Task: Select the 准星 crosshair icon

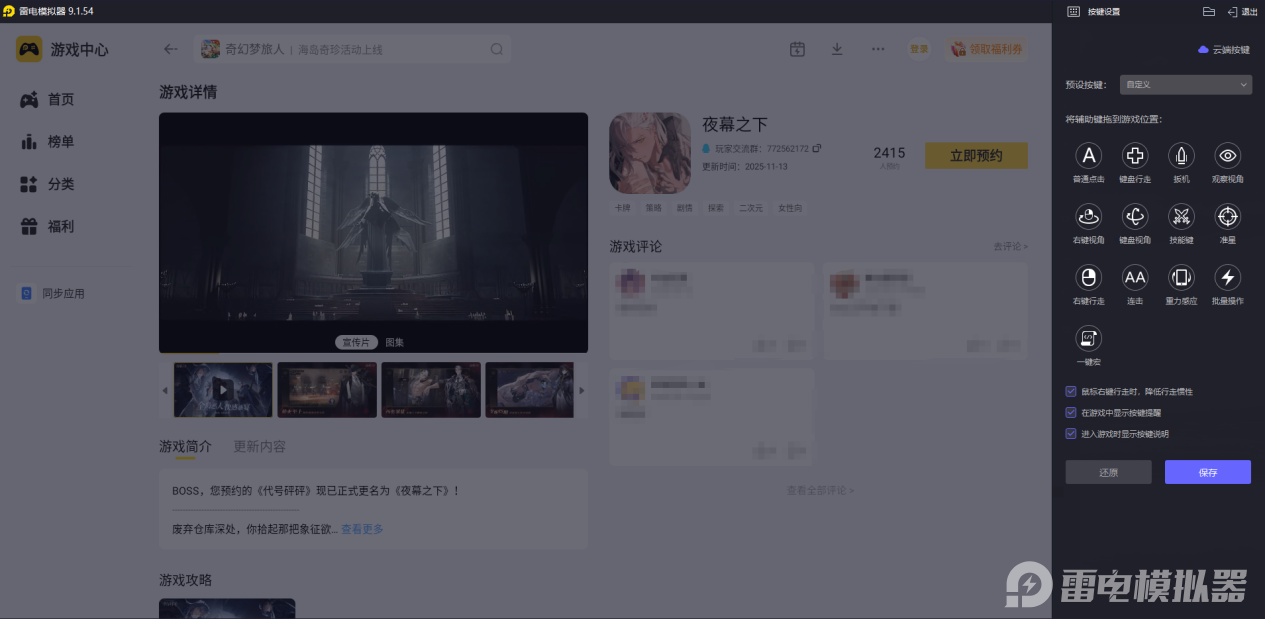Action: 1228,216
